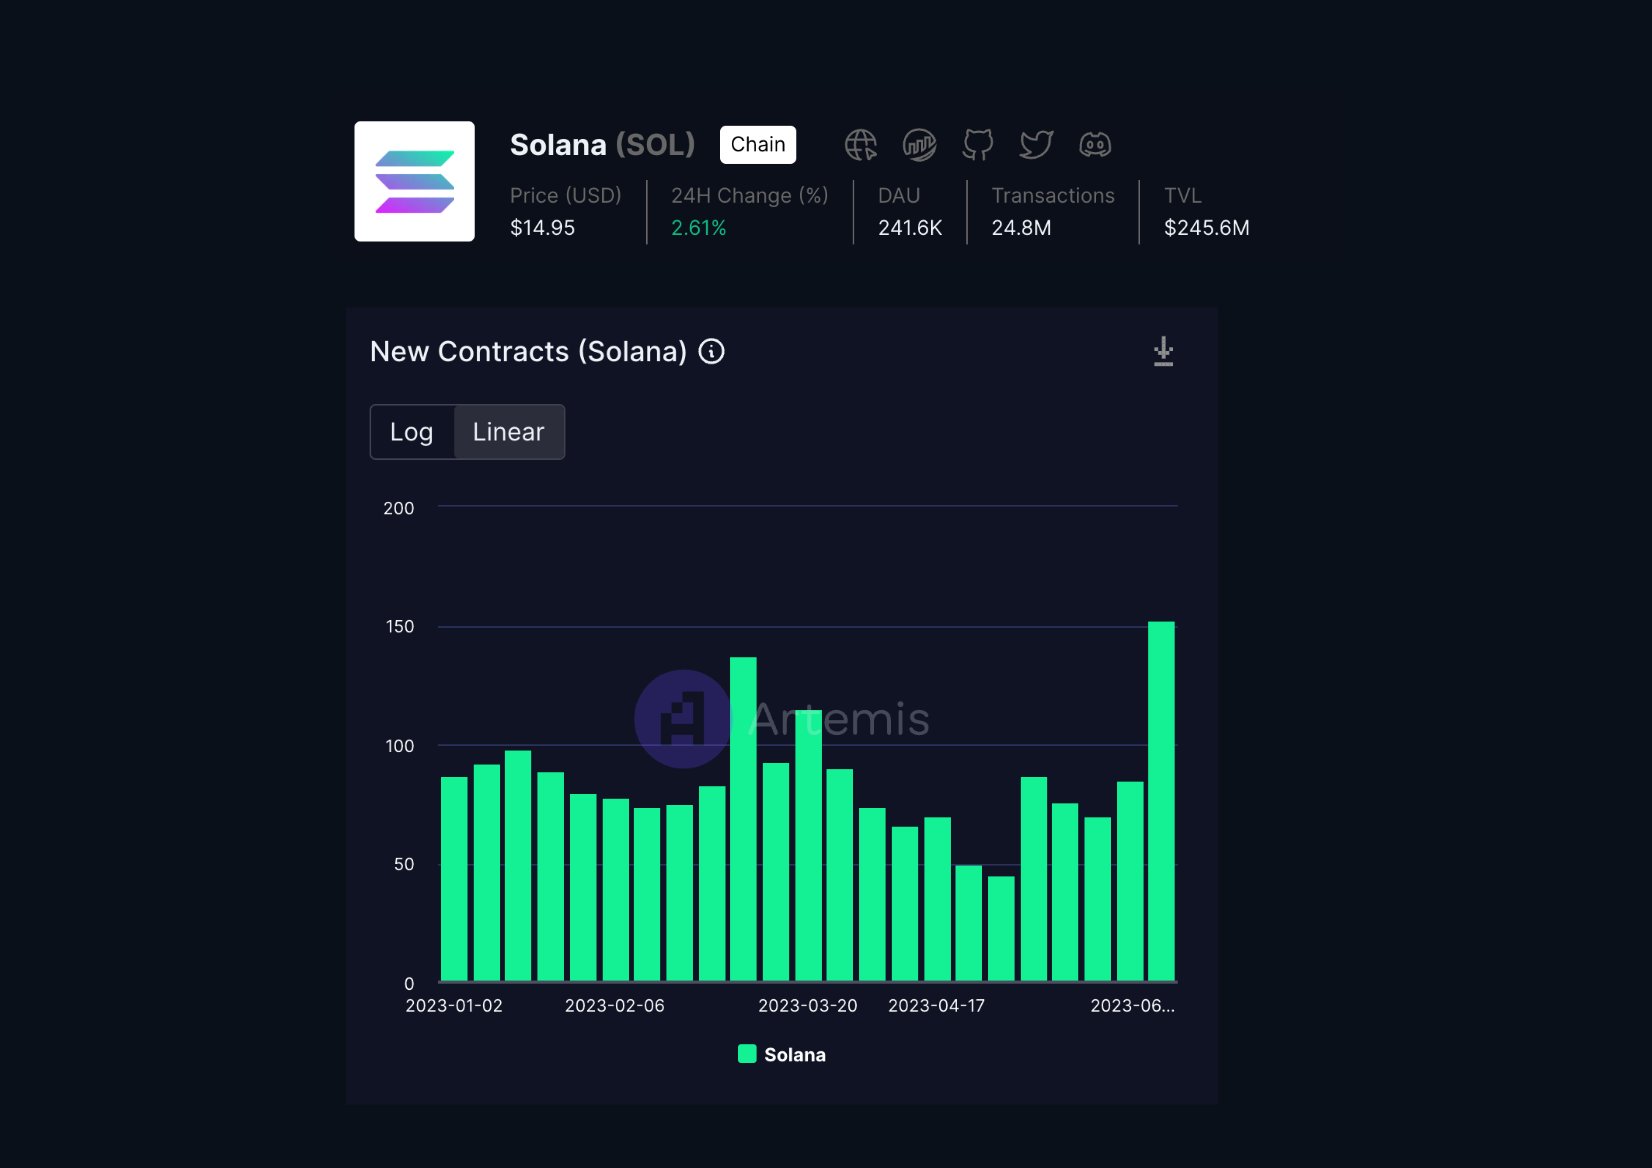1652x1168 pixels.
Task: Switch chart scale to Log
Action: tap(412, 432)
